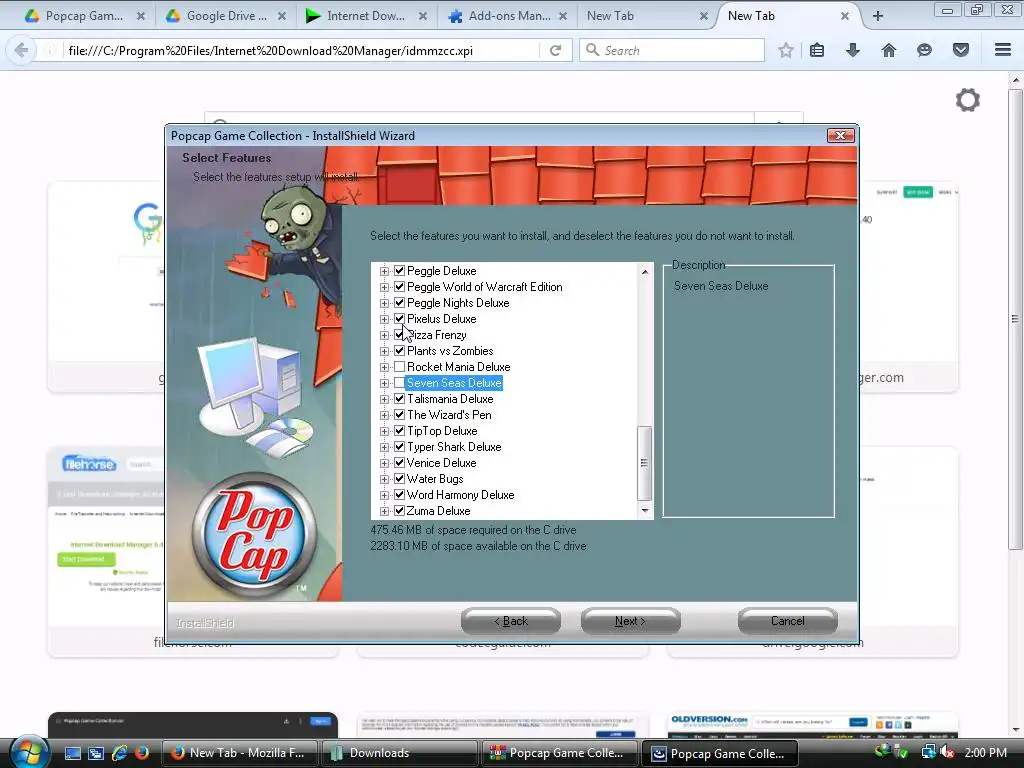Click the Firefox address bar URL

coord(270,50)
